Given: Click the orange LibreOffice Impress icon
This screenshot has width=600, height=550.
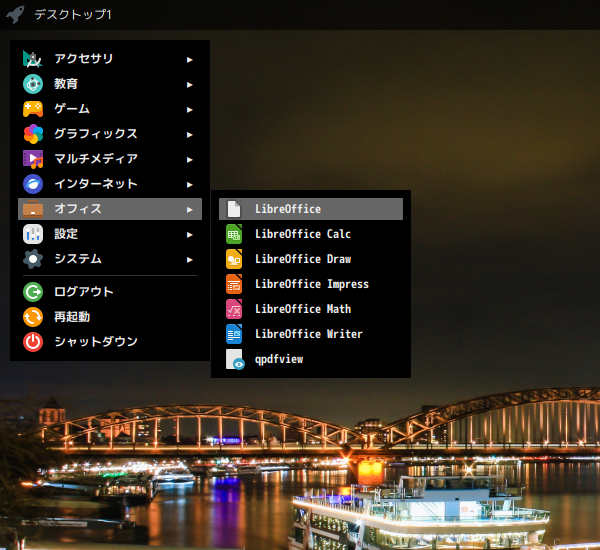Looking at the screenshot, I should tap(234, 284).
